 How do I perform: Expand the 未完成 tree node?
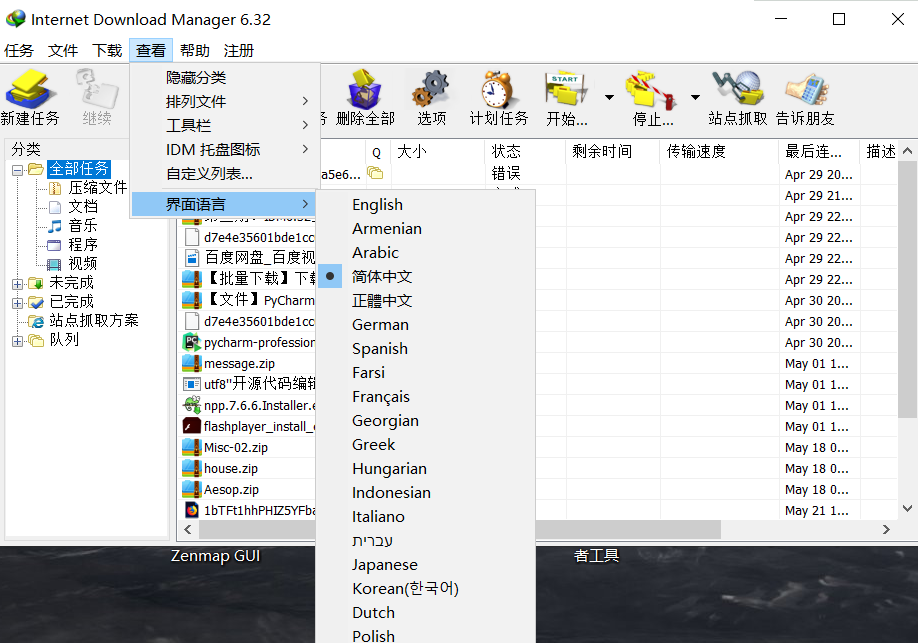[x=17, y=283]
